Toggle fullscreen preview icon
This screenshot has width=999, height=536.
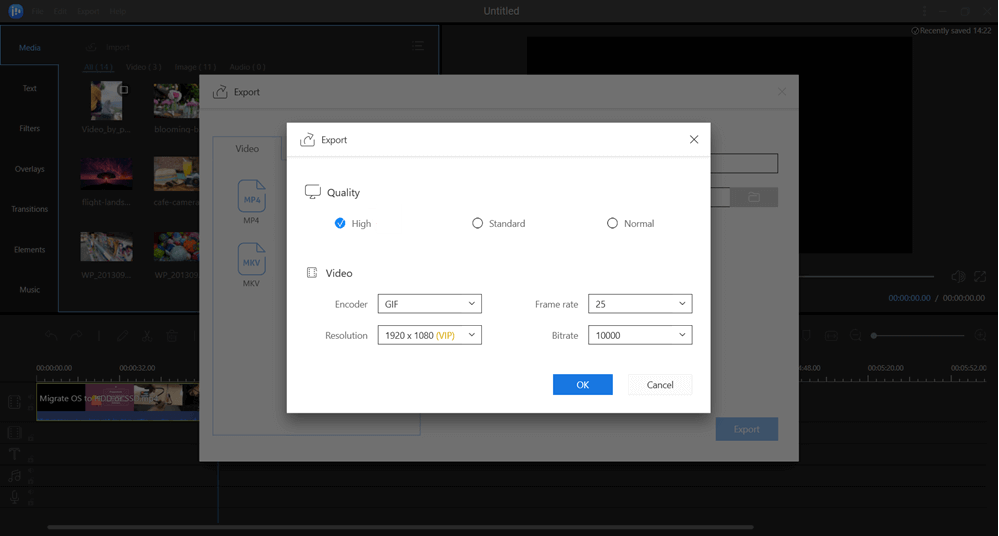point(980,276)
